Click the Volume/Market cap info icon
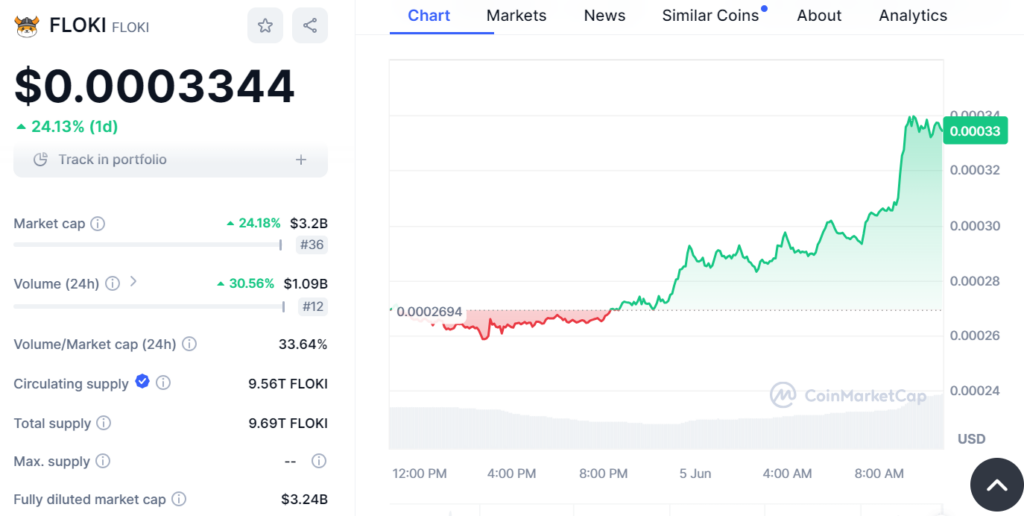Screen dimensions: 1024x516 pyautogui.click(x=189, y=344)
